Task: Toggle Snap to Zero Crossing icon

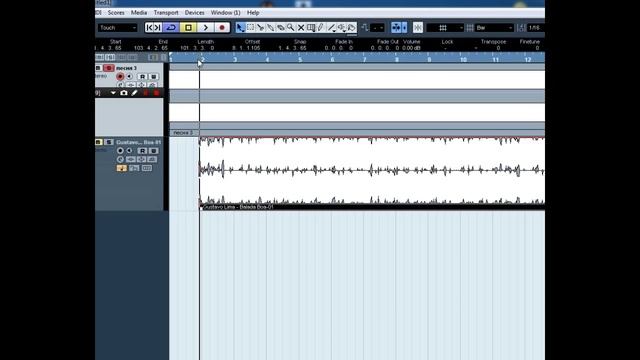Action: 365,28
